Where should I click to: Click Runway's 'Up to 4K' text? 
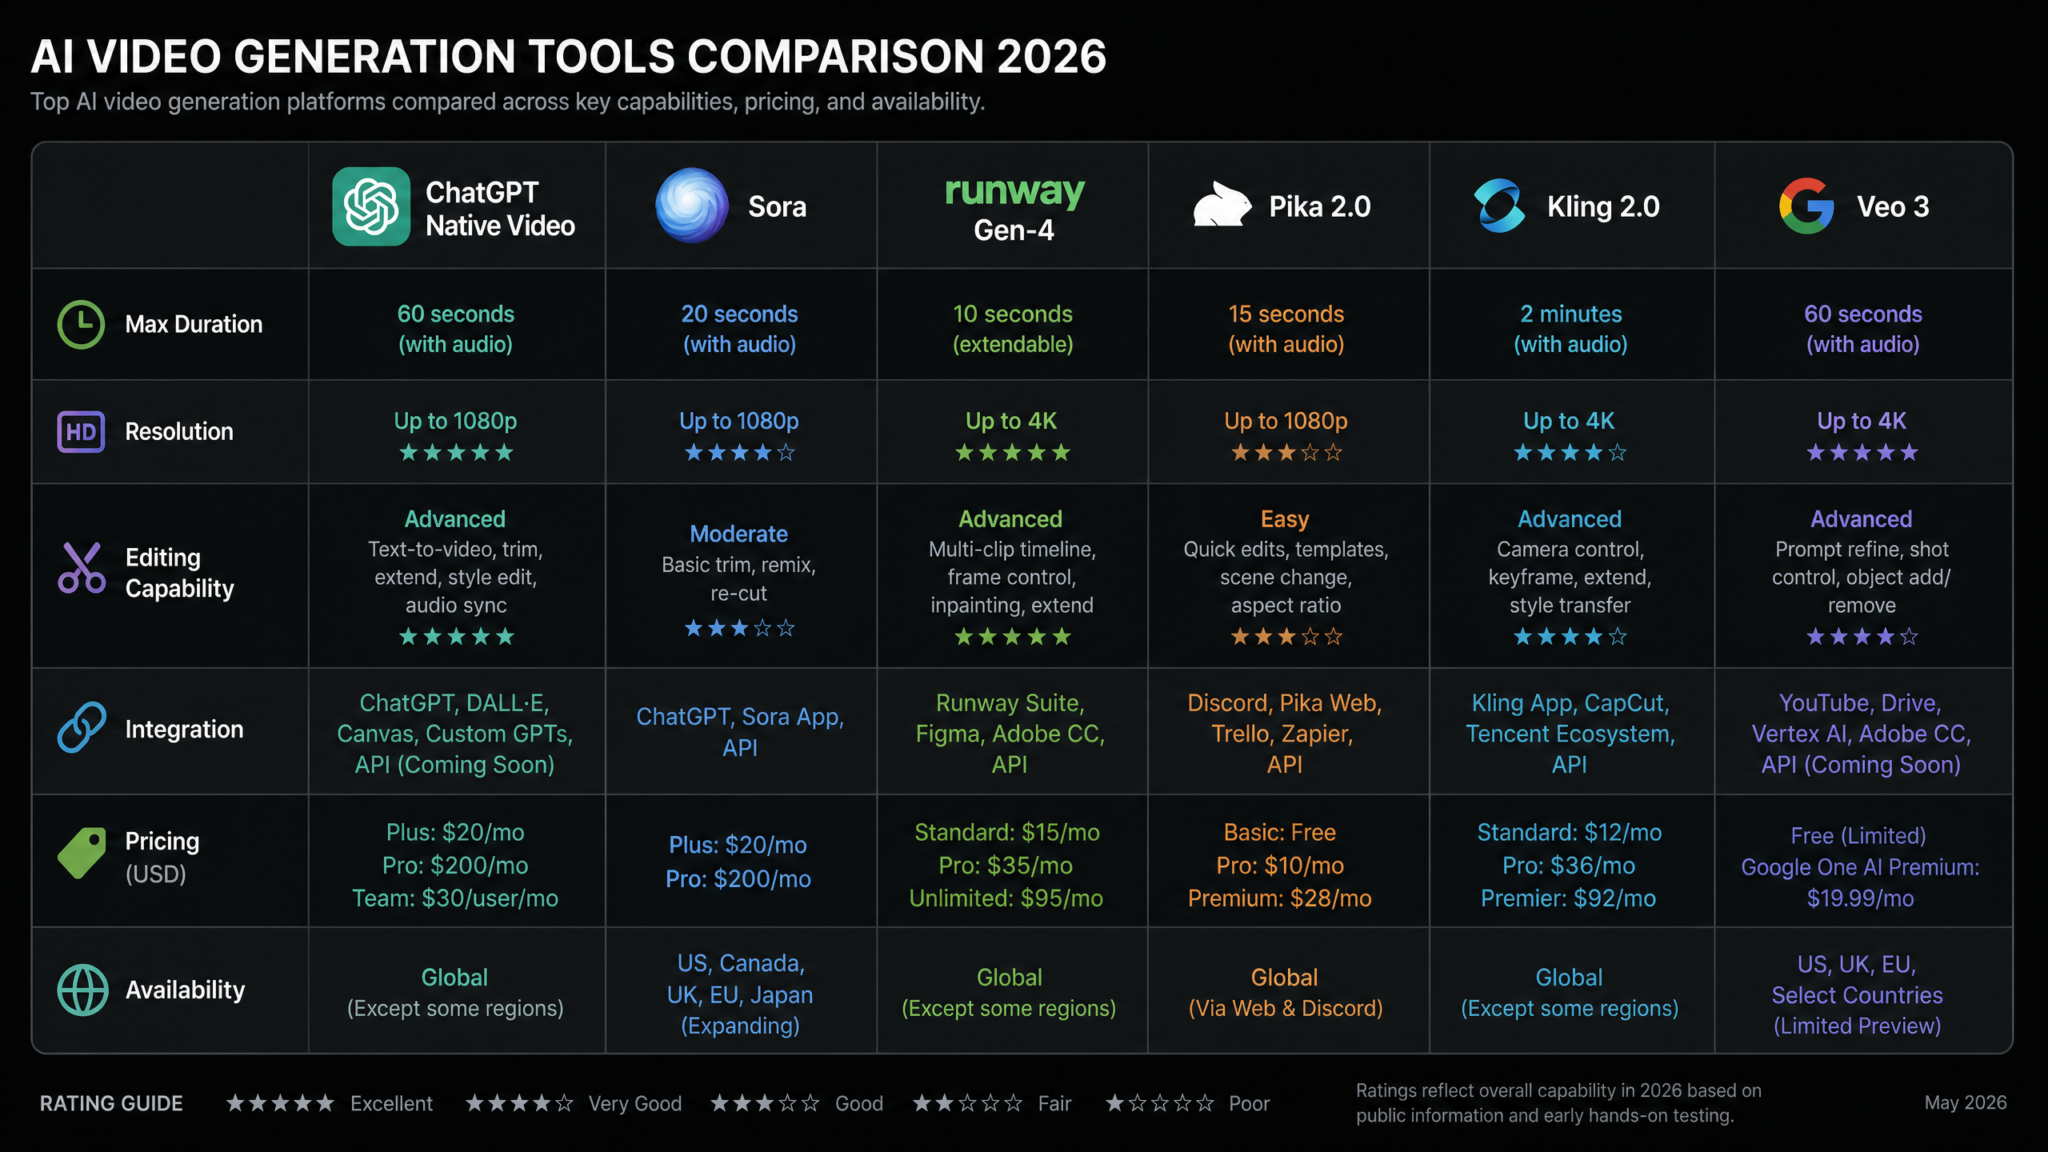(1011, 421)
